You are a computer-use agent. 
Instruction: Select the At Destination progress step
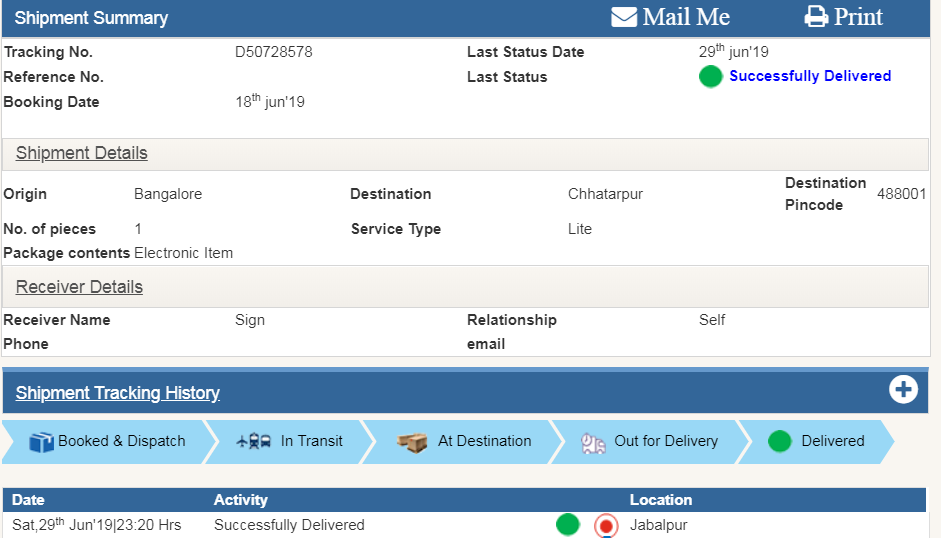tap(464, 441)
